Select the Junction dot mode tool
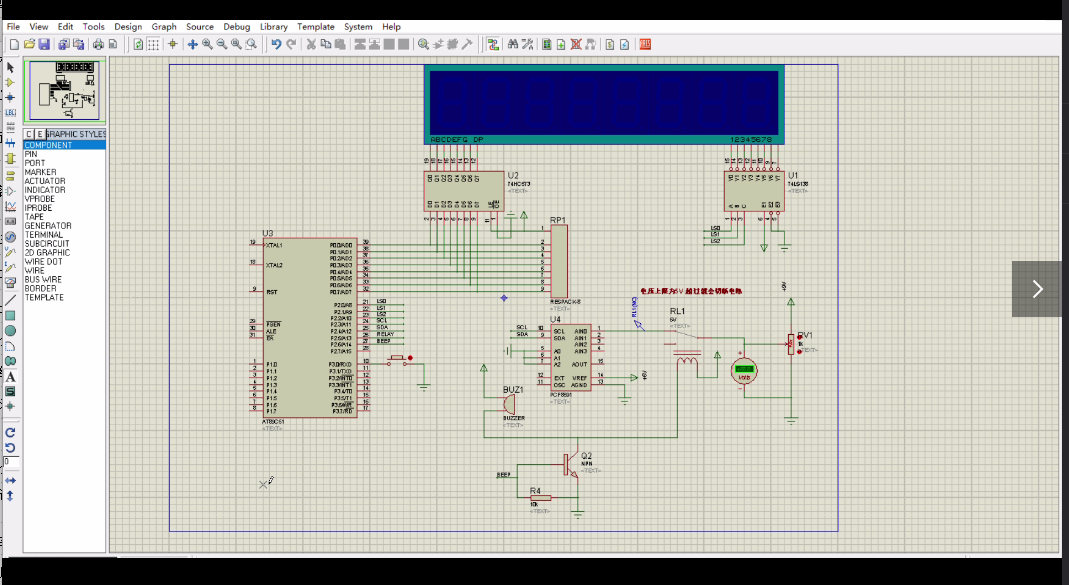 10,98
